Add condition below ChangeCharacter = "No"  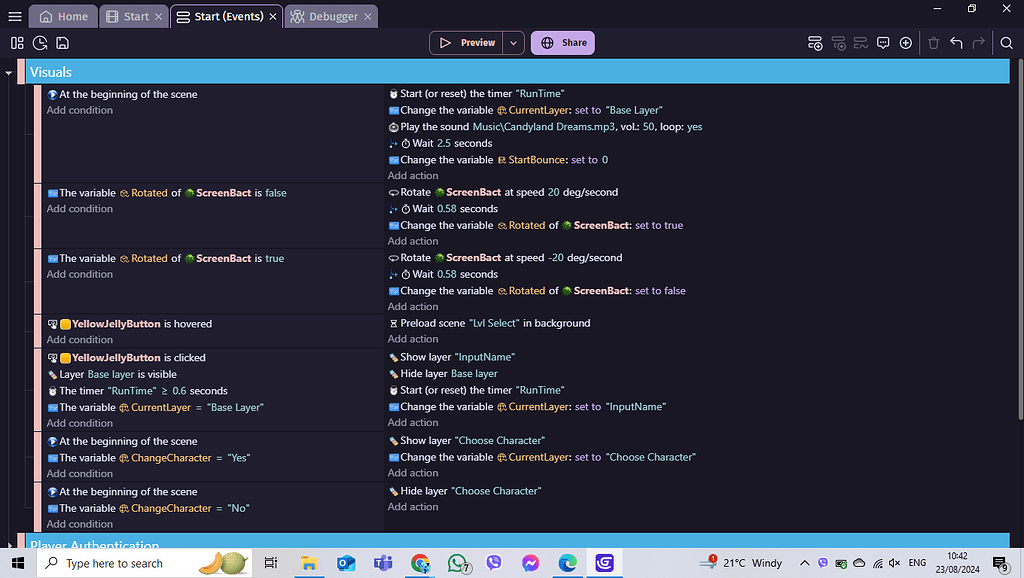pyautogui.click(x=80, y=524)
